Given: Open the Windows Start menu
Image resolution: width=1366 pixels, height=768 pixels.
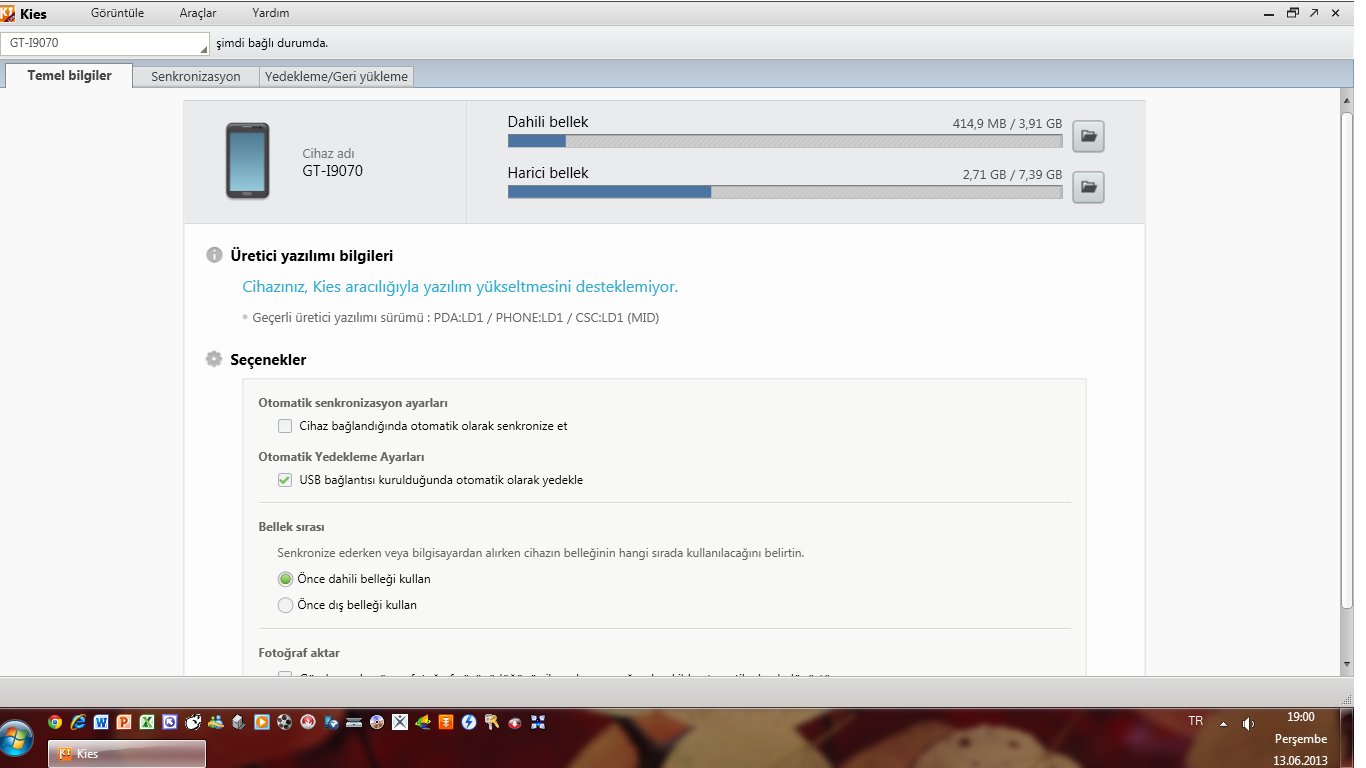Looking at the screenshot, I should pyautogui.click(x=17, y=740).
